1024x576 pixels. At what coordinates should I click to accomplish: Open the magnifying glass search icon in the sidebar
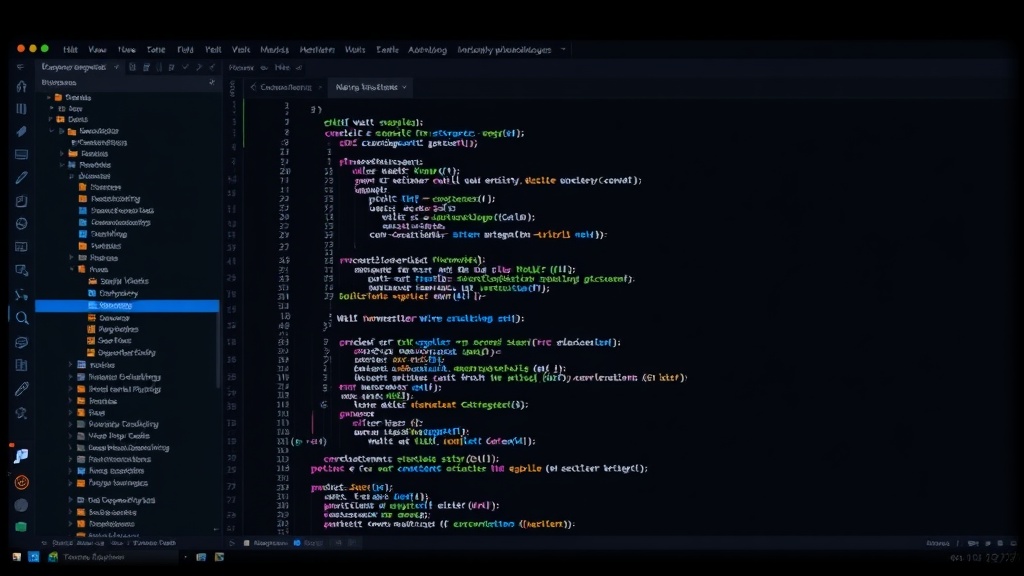(22, 318)
